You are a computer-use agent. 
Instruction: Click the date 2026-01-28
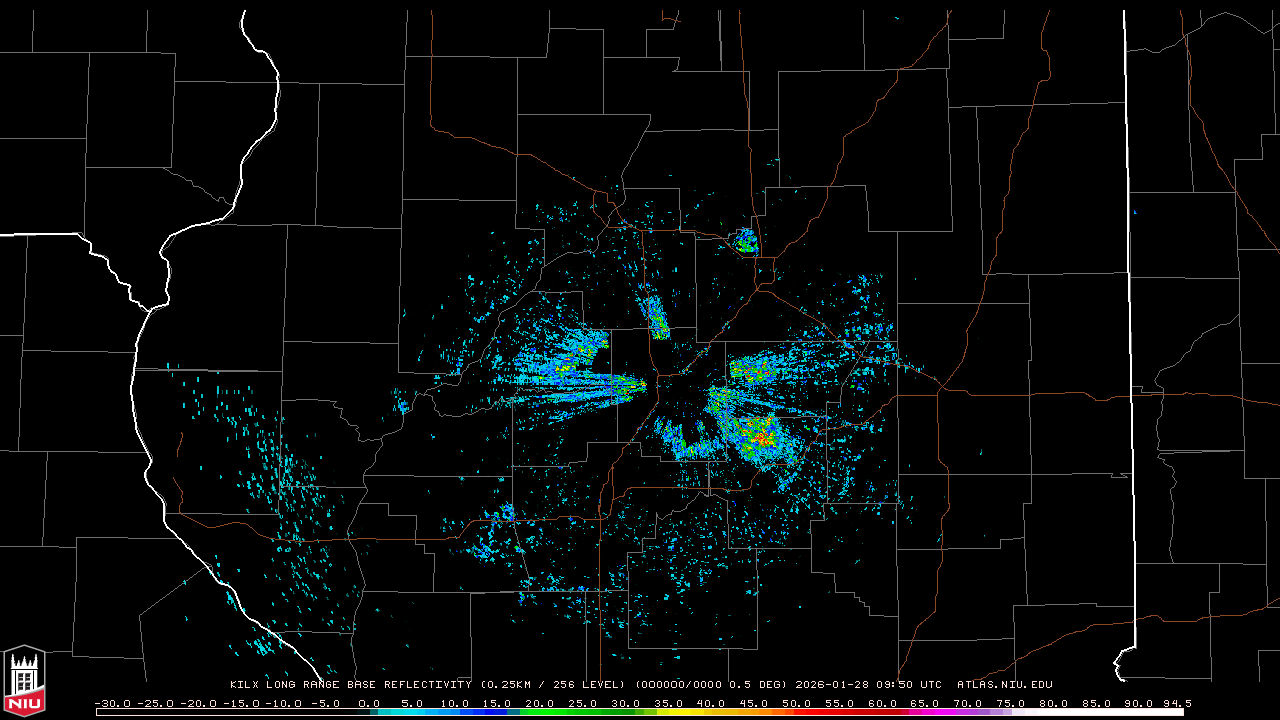pos(832,685)
